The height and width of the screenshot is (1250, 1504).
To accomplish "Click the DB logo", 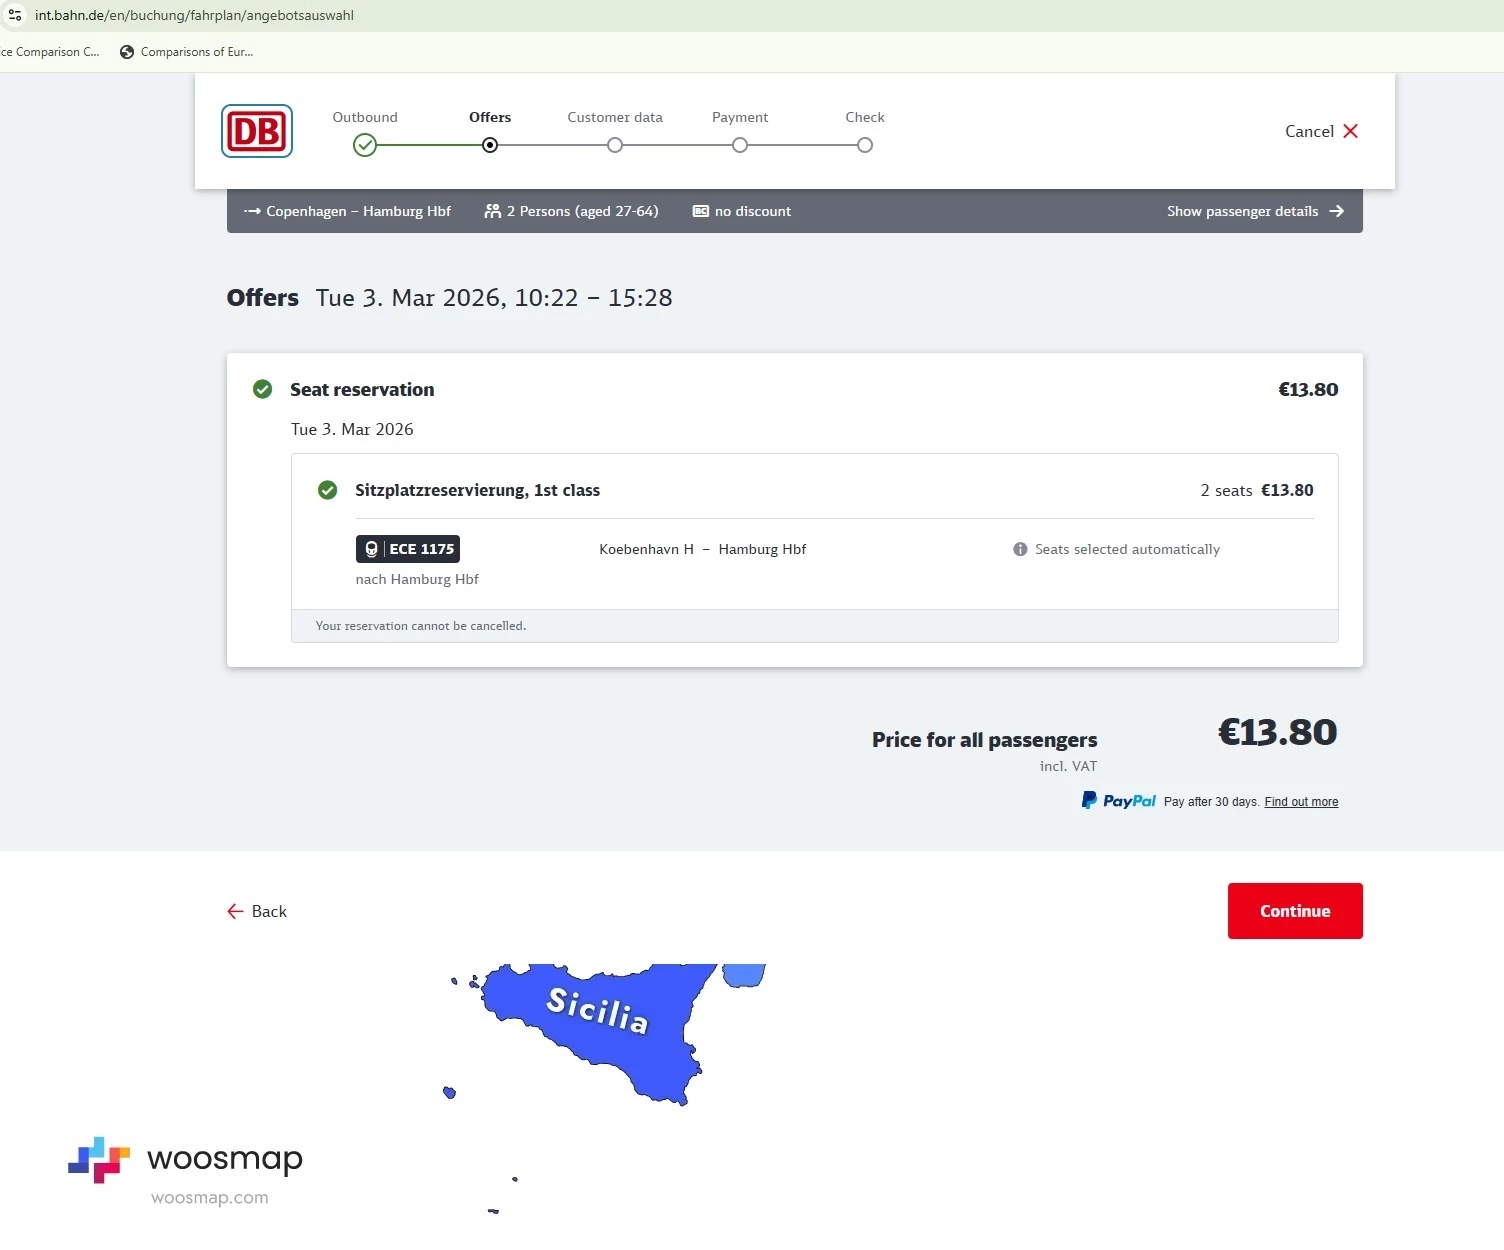I will coord(257,131).
